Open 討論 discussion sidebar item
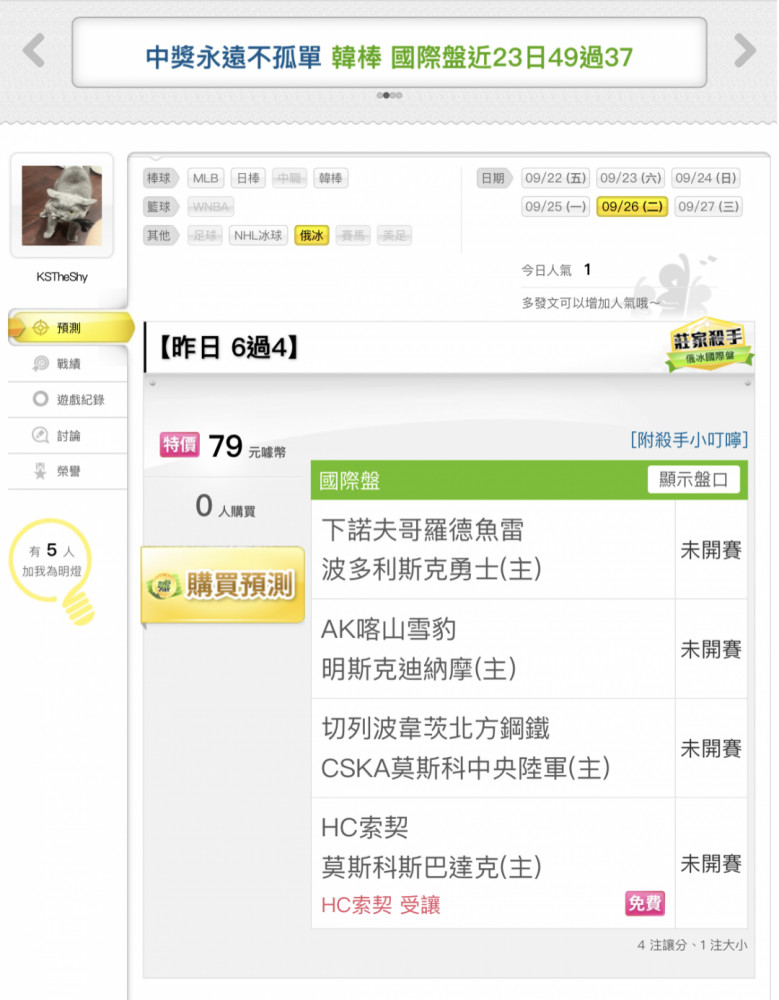 68,436
